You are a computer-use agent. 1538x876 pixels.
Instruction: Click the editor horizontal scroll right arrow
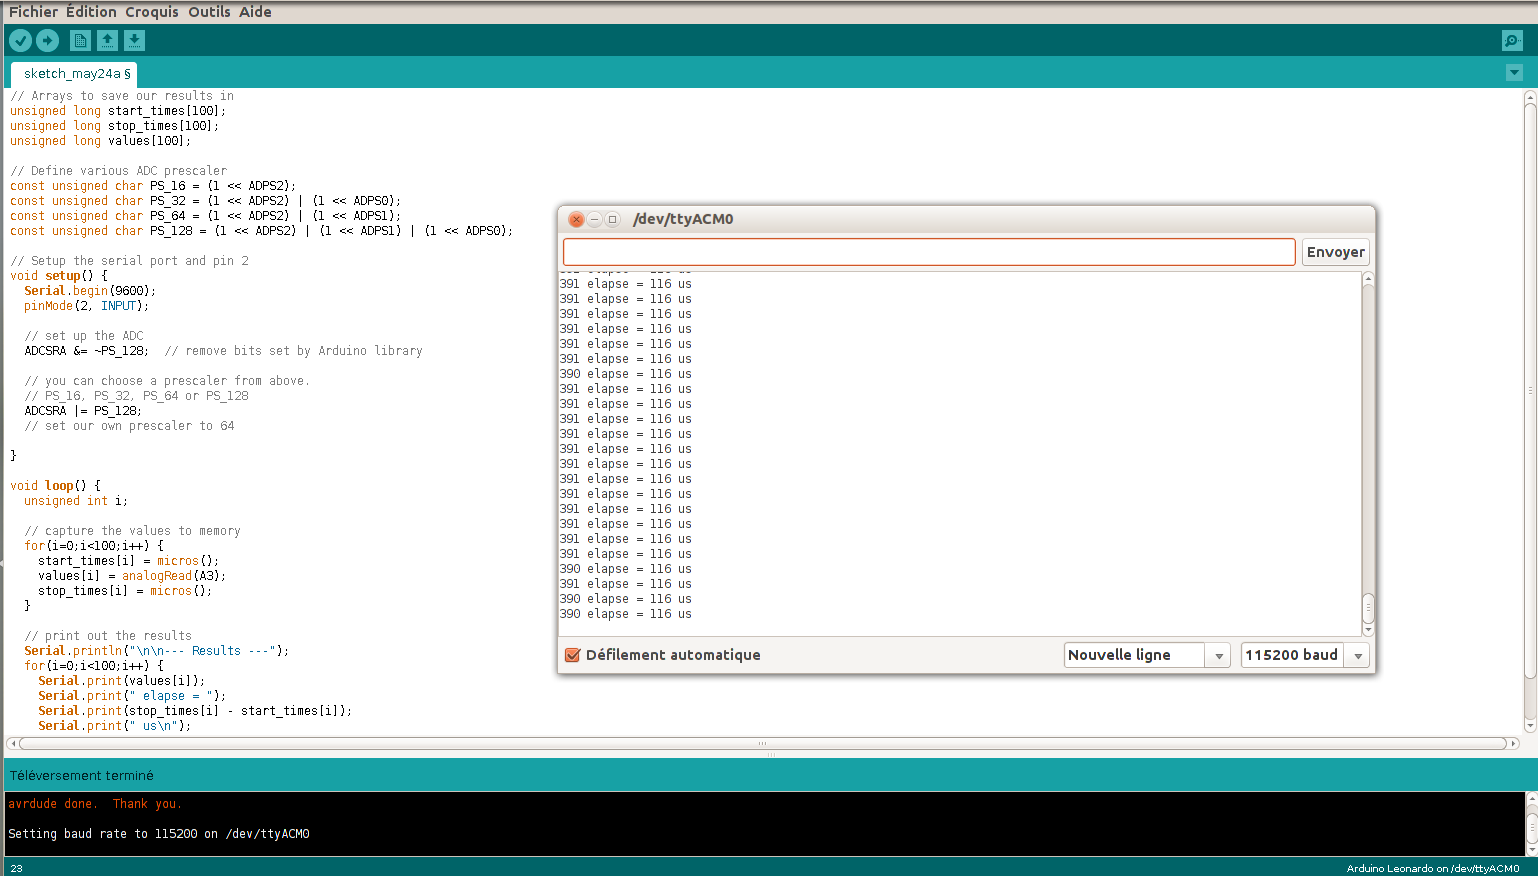[x=1514, y=743]
